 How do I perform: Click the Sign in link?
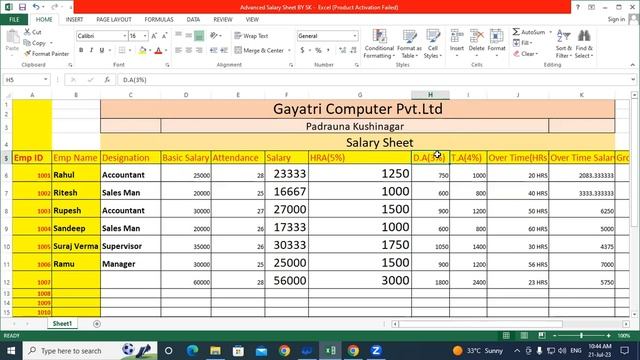(616, 19)
